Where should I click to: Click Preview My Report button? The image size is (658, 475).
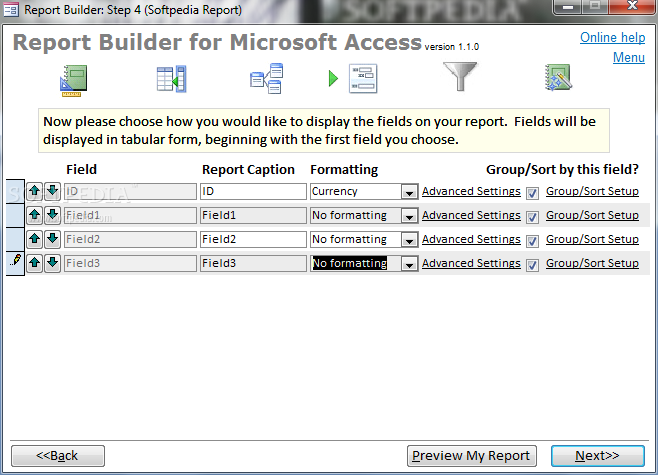pos(472,456)
